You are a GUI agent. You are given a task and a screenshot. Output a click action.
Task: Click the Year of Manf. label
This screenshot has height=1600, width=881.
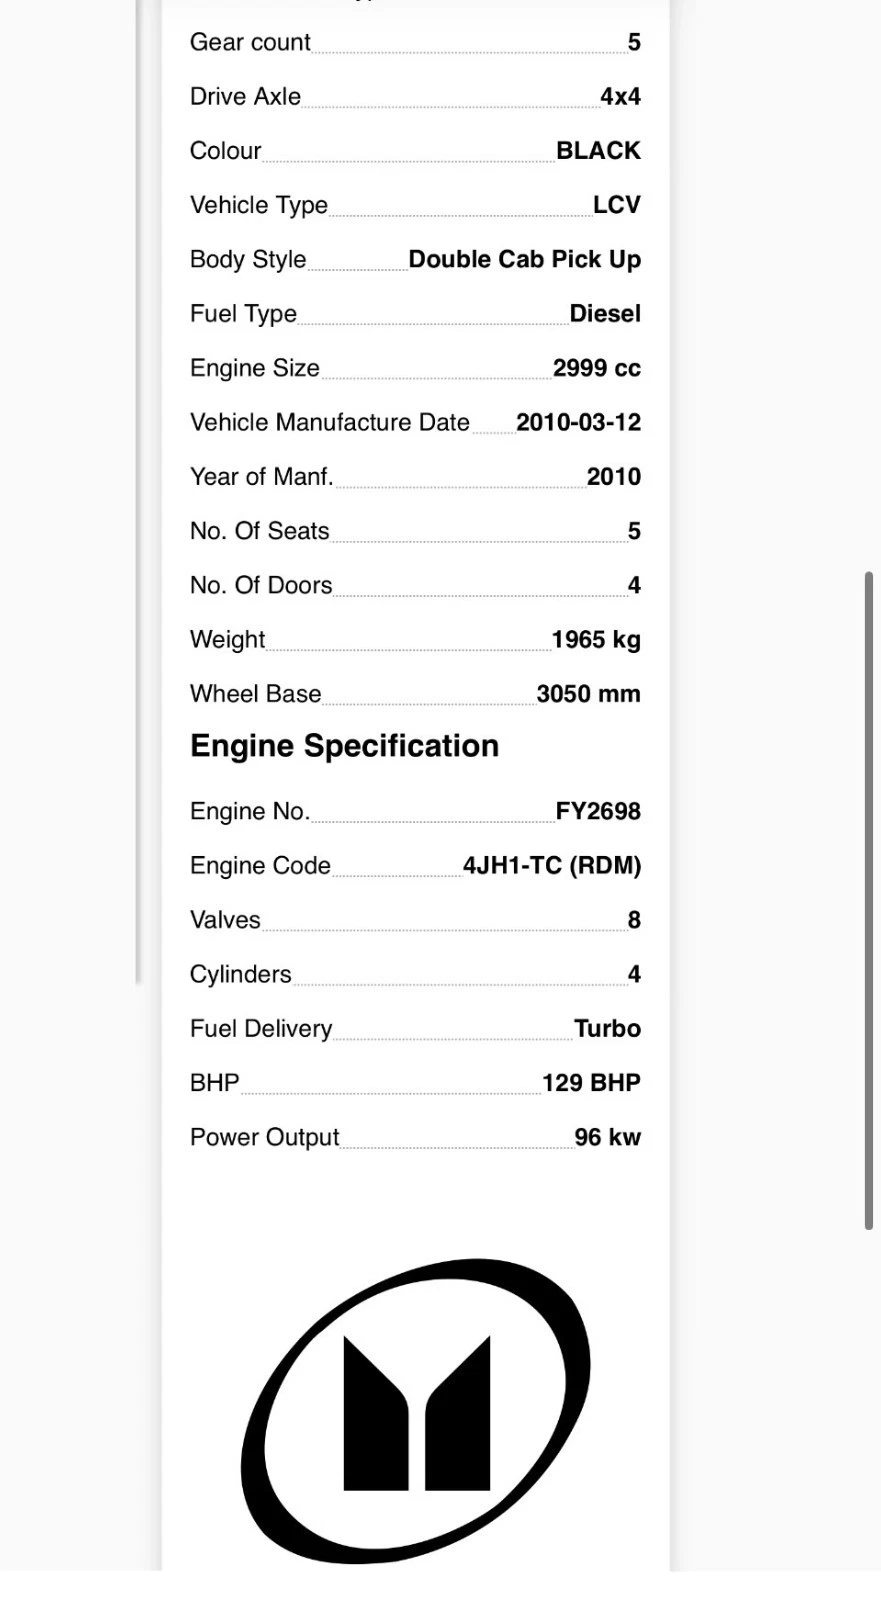click(x=261, y=477)
